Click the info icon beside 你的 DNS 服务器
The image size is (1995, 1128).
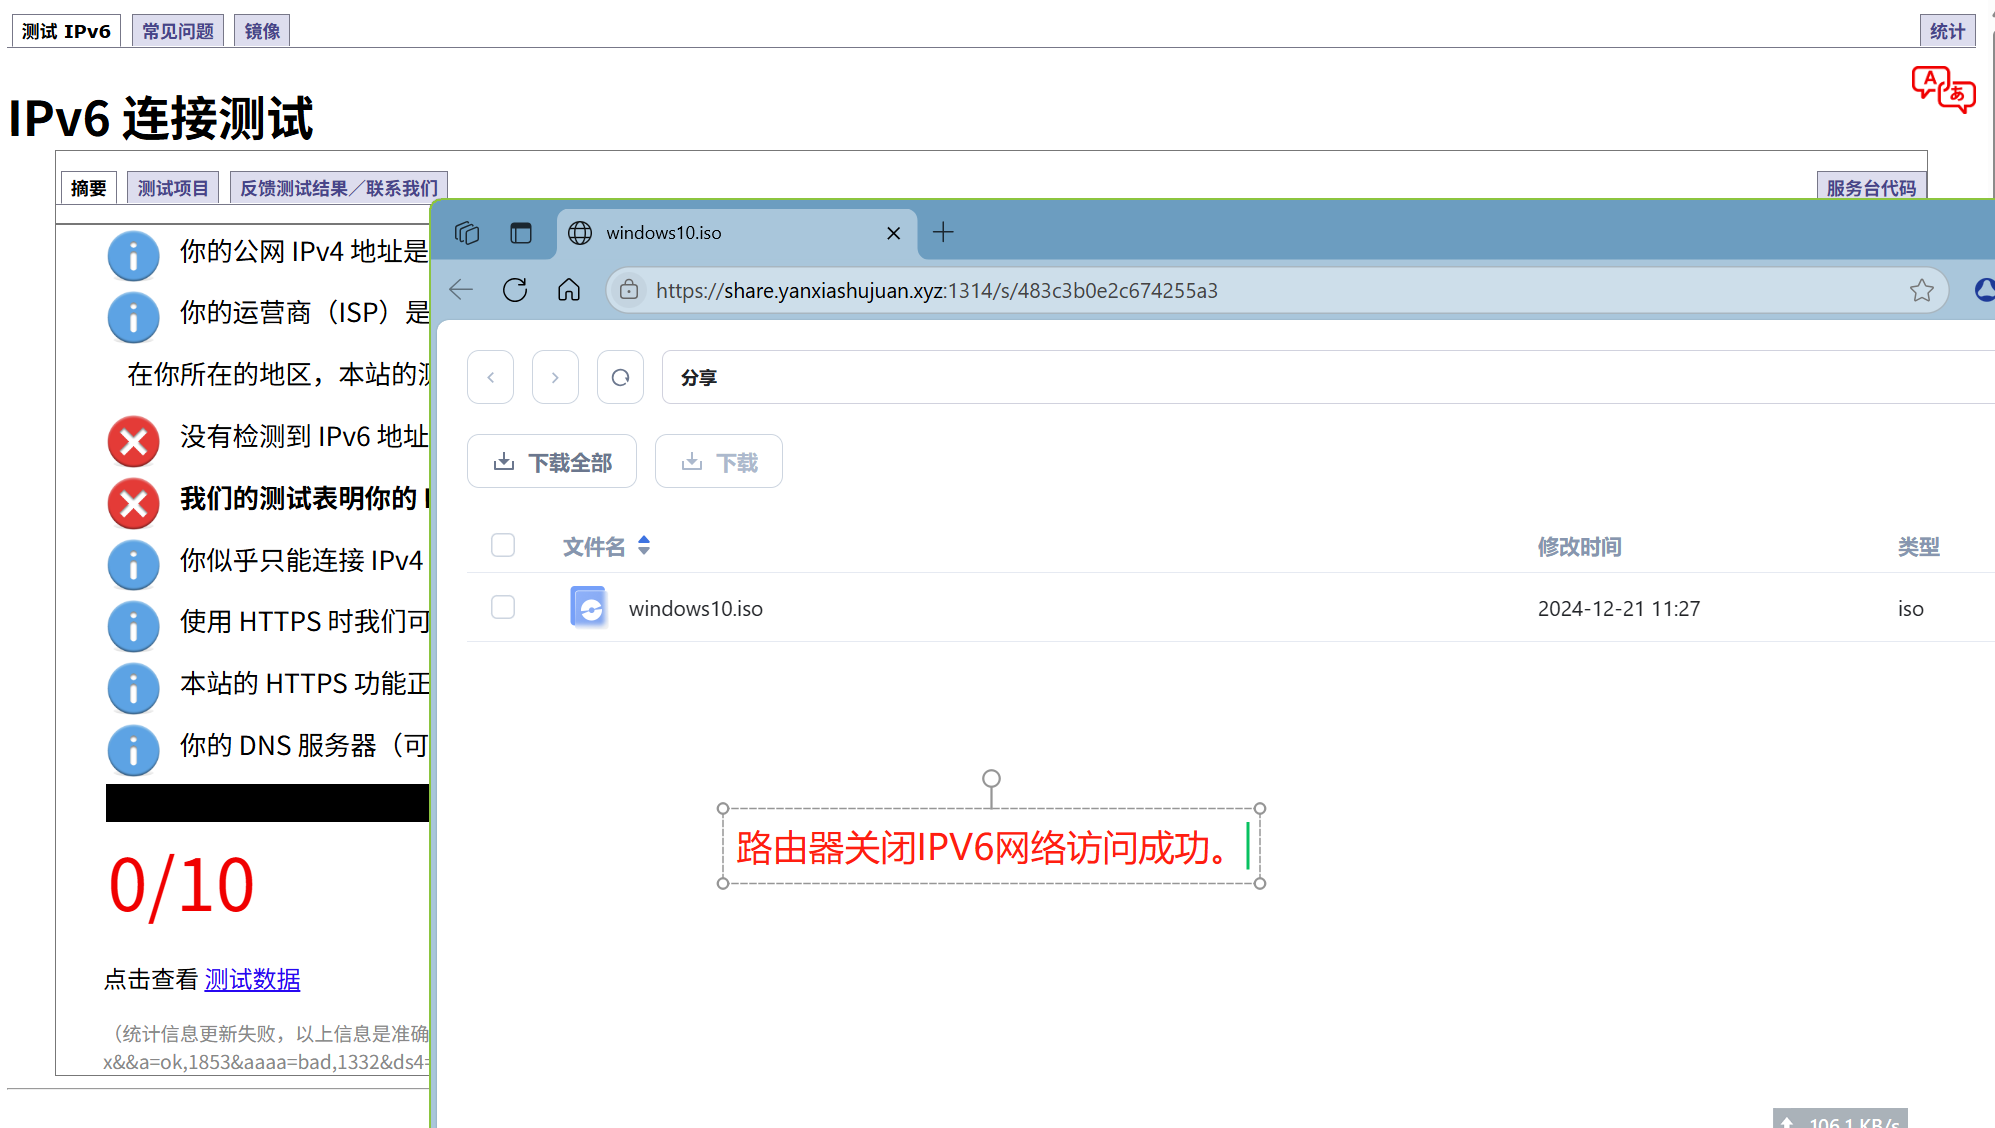[133, 750]
